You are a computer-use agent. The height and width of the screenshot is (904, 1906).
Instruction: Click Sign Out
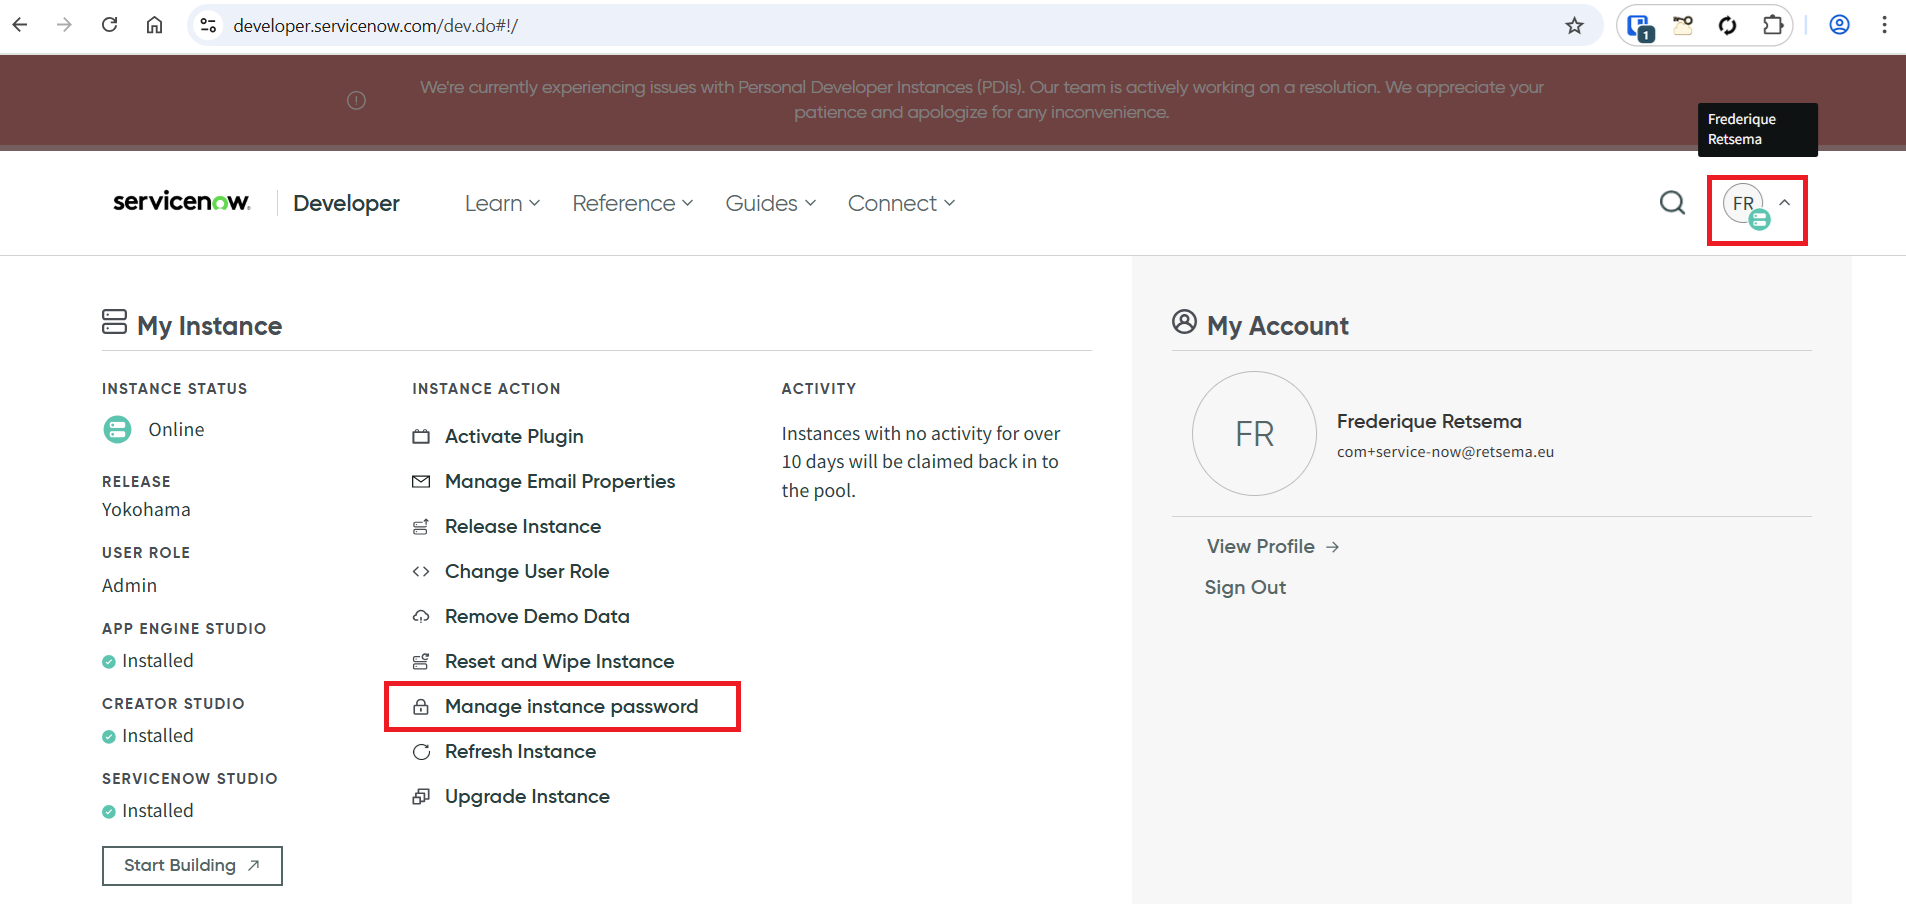pyautogui.click(x=1245, y=588)
